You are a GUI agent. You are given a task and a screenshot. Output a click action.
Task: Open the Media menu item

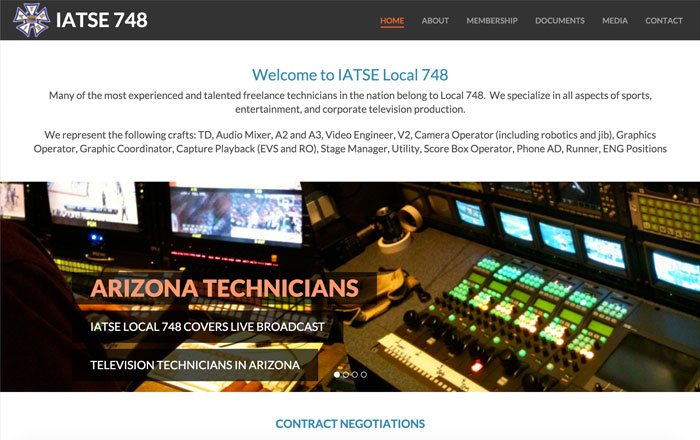click(x=615, y=21)
